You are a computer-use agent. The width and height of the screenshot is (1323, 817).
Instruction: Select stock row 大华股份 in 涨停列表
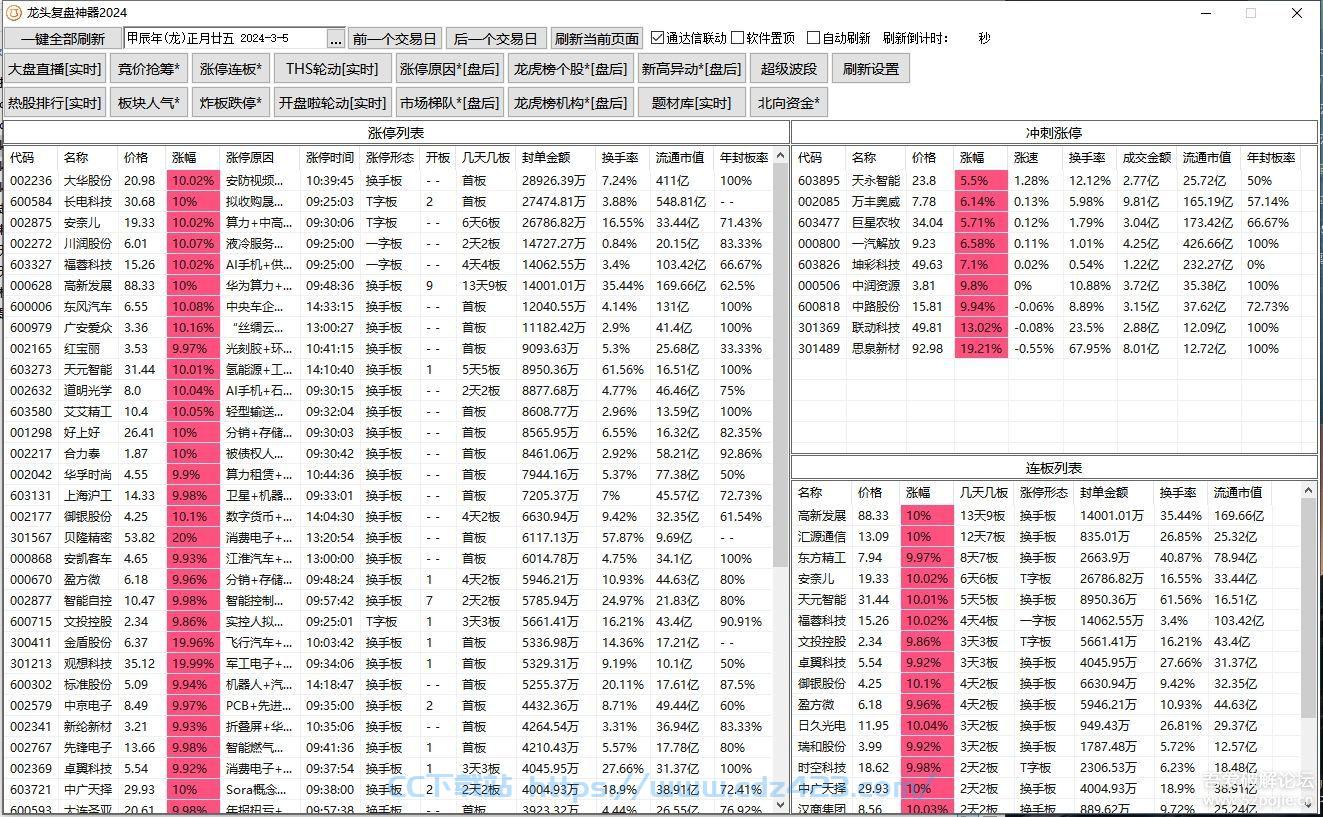tap(388, 181)
